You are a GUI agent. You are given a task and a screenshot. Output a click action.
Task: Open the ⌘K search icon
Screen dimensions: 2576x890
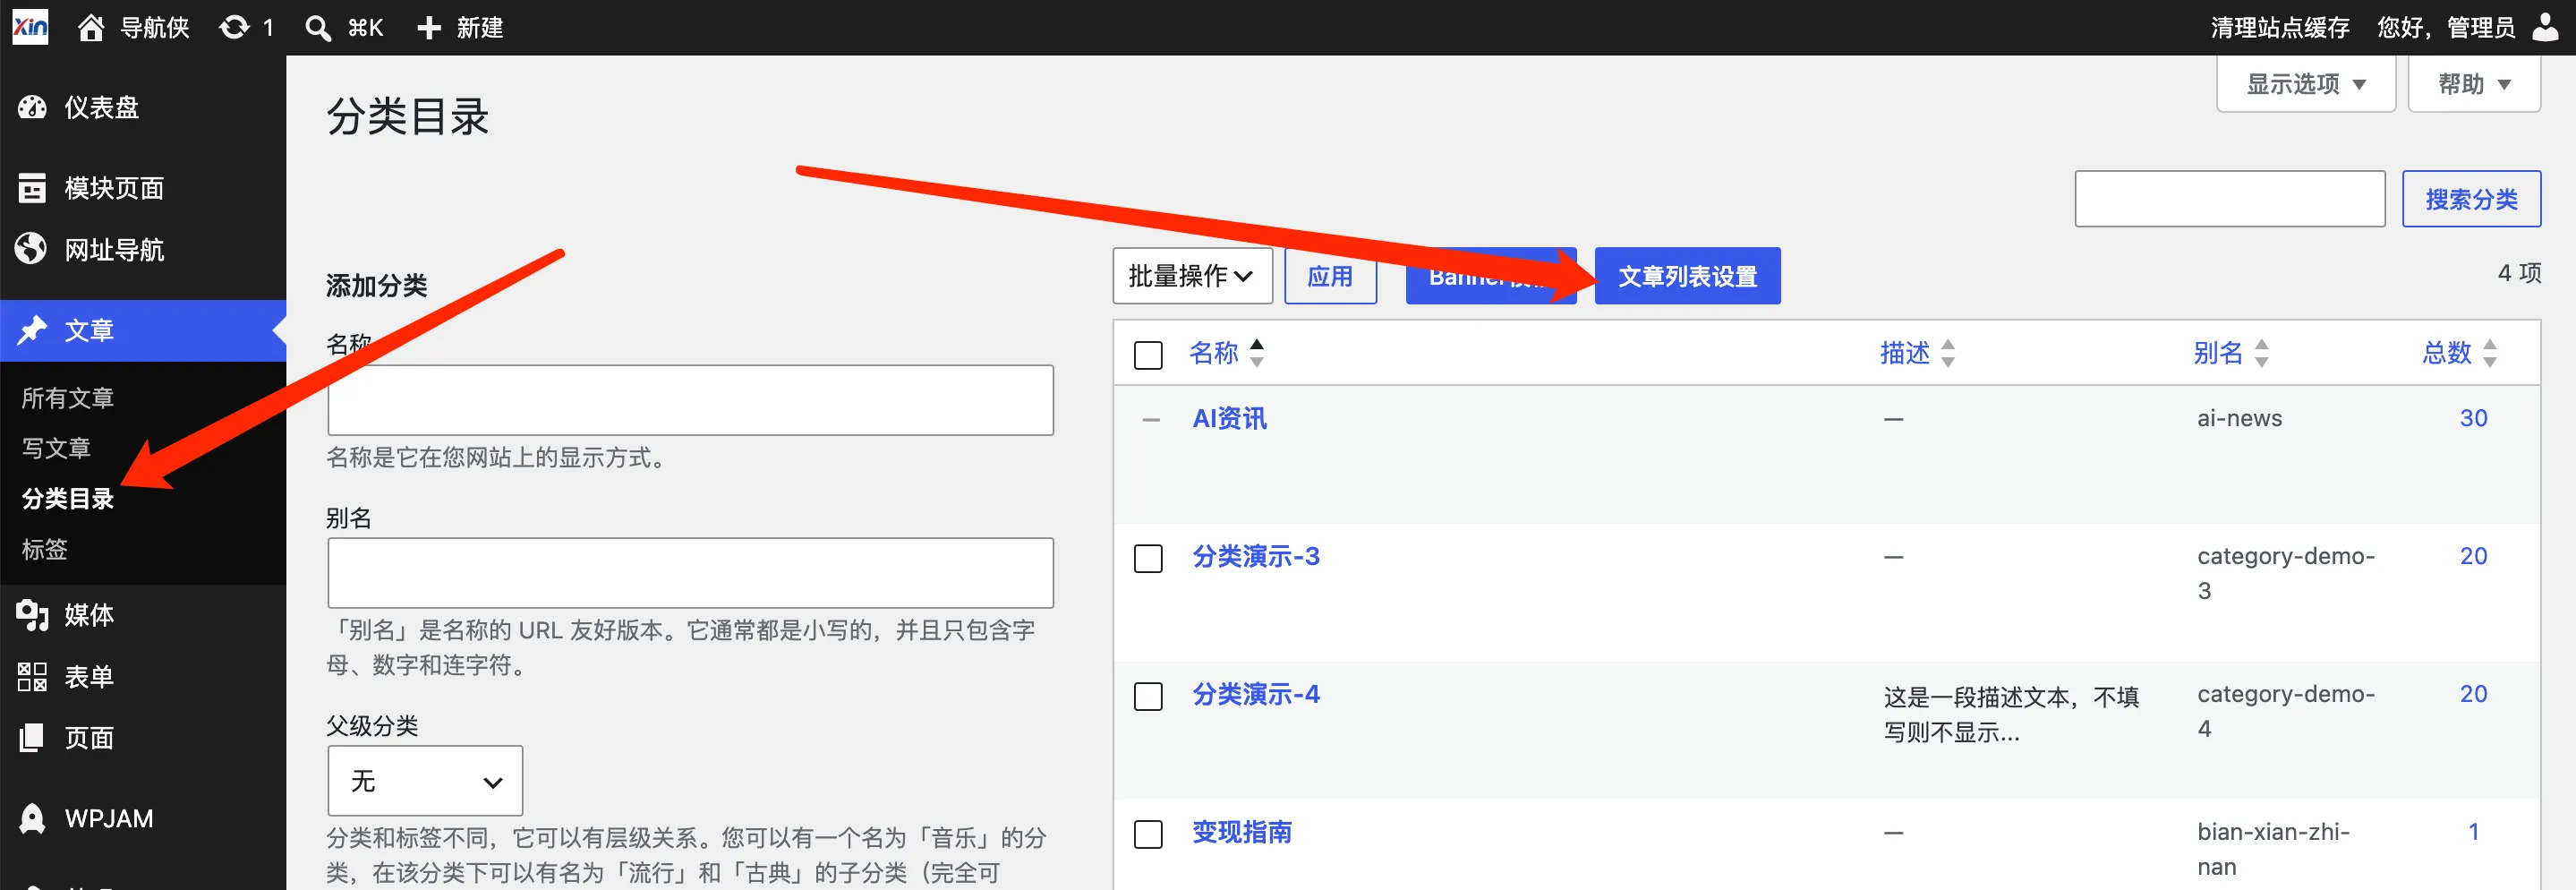point(318,27)
